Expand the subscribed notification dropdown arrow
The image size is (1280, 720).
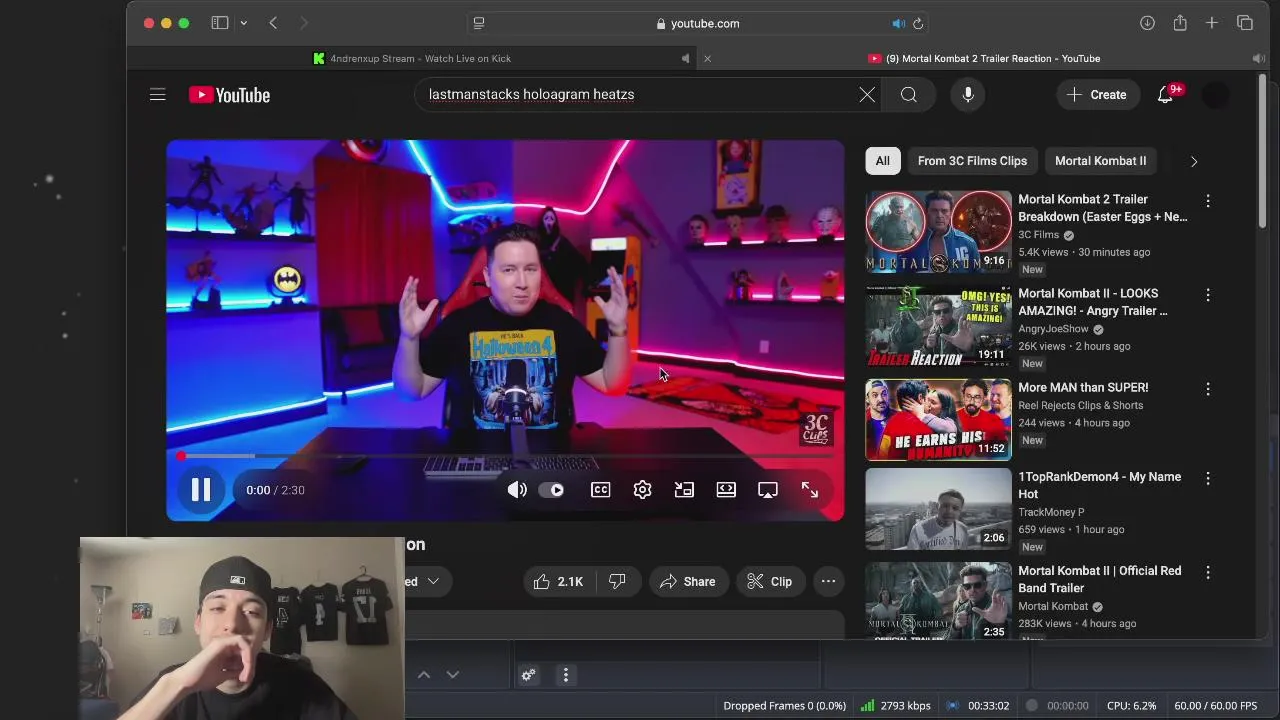pos(433,581)
